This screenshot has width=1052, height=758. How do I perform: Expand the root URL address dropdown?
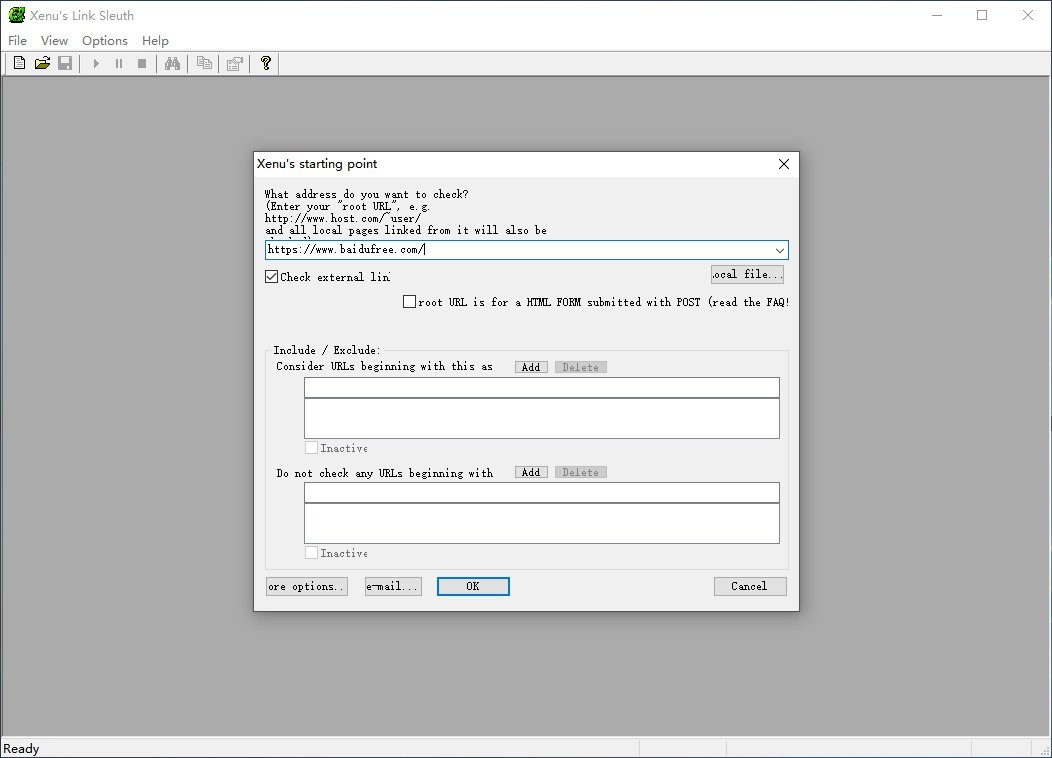[779, 250]
